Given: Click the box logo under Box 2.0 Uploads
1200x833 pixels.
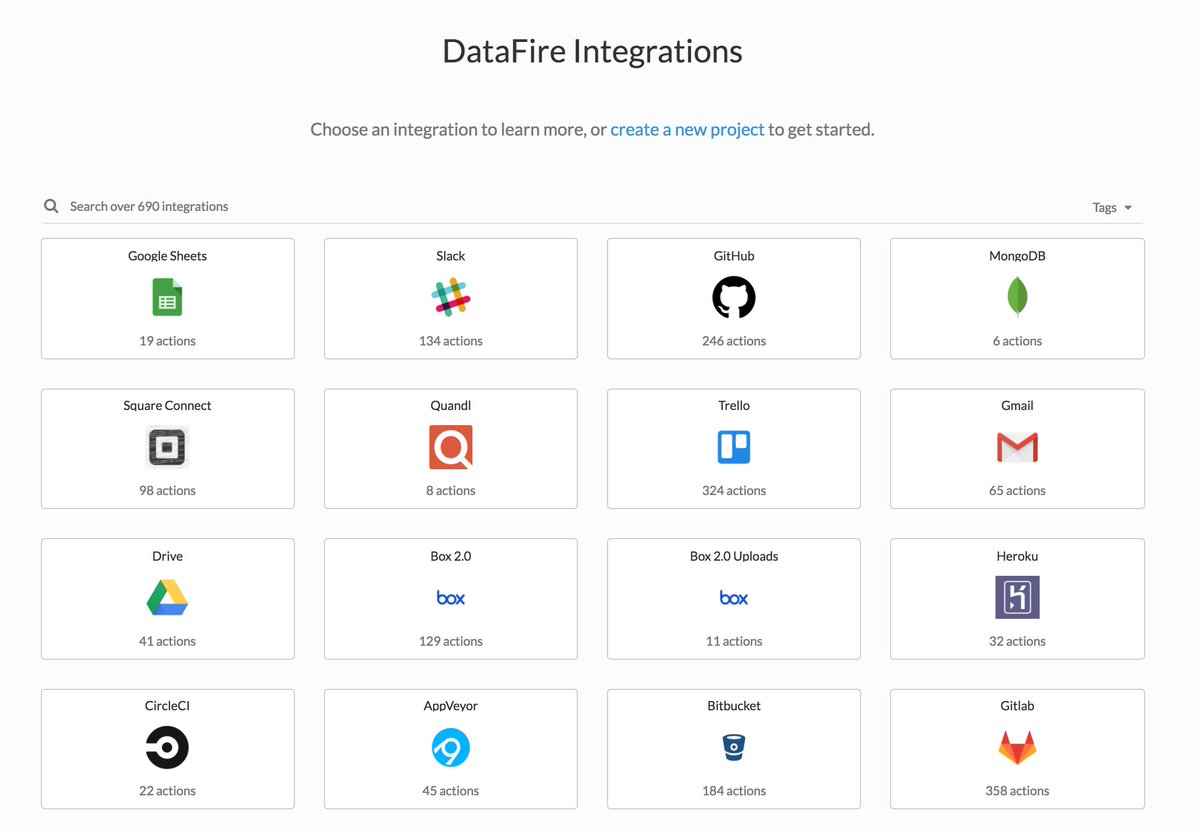Looking at the screenshot, I should pos(734,598).
